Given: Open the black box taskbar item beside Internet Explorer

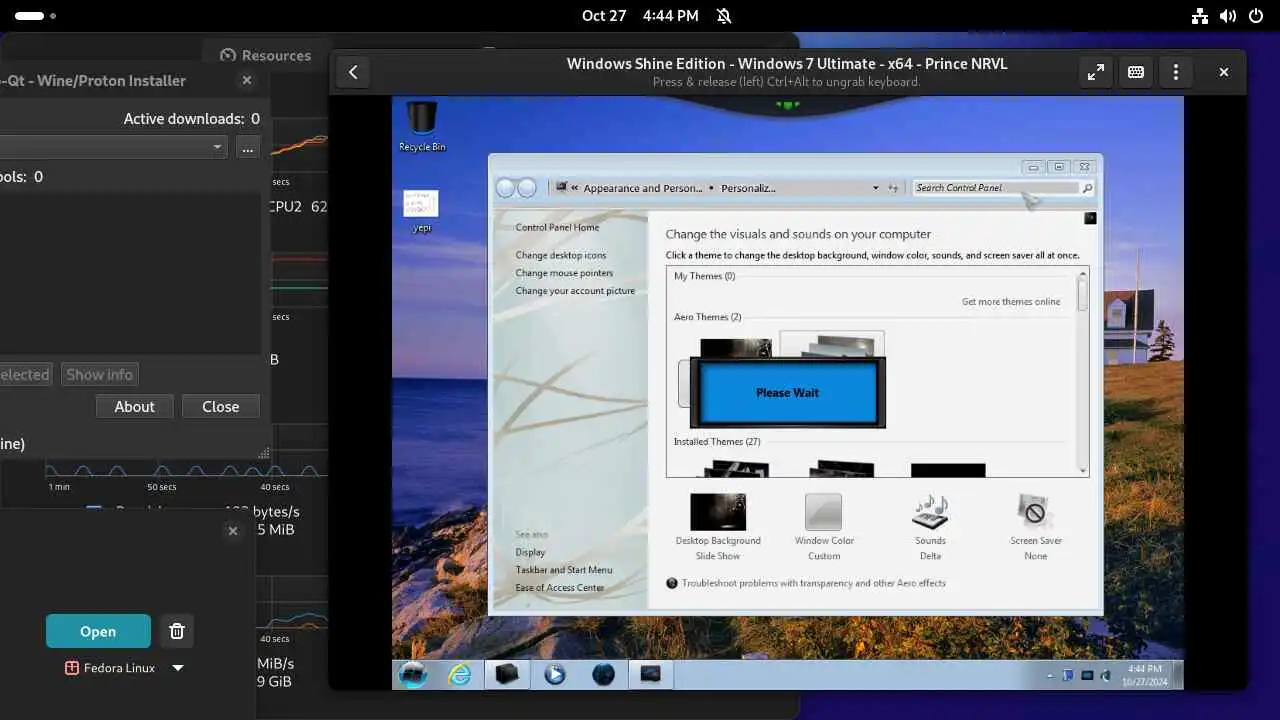Looking at the screenshot, I should click(507, 675).
